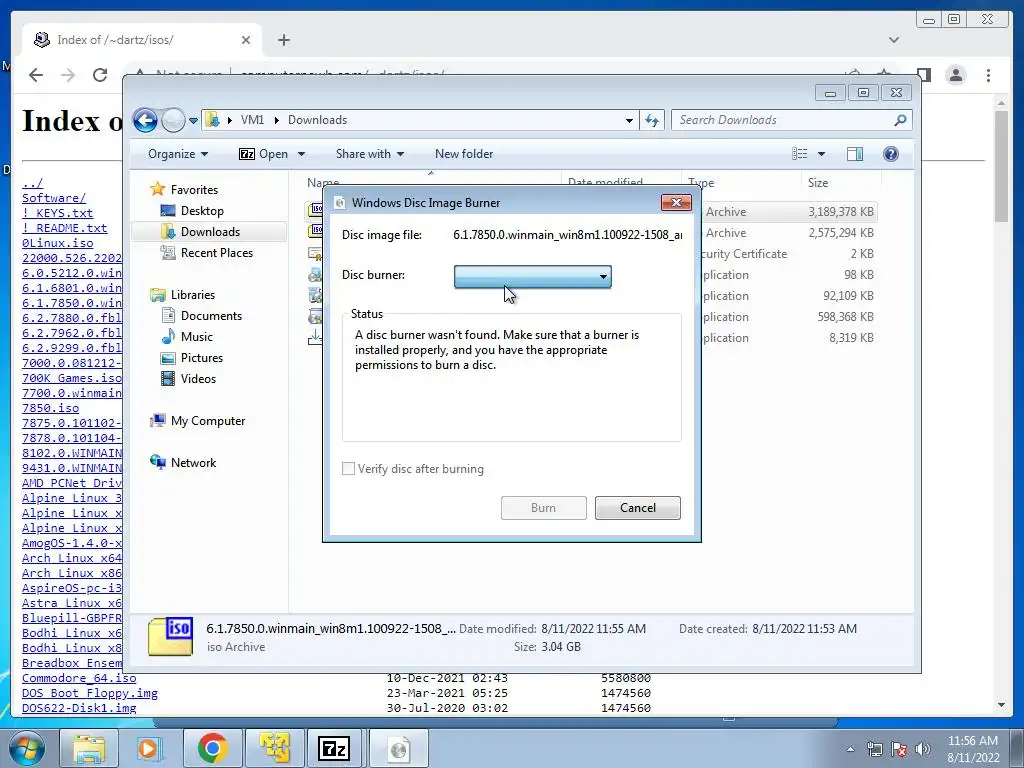Open the Software/ directory link
The width and height of the screenshot is (1024, 768).
[54, 198]
